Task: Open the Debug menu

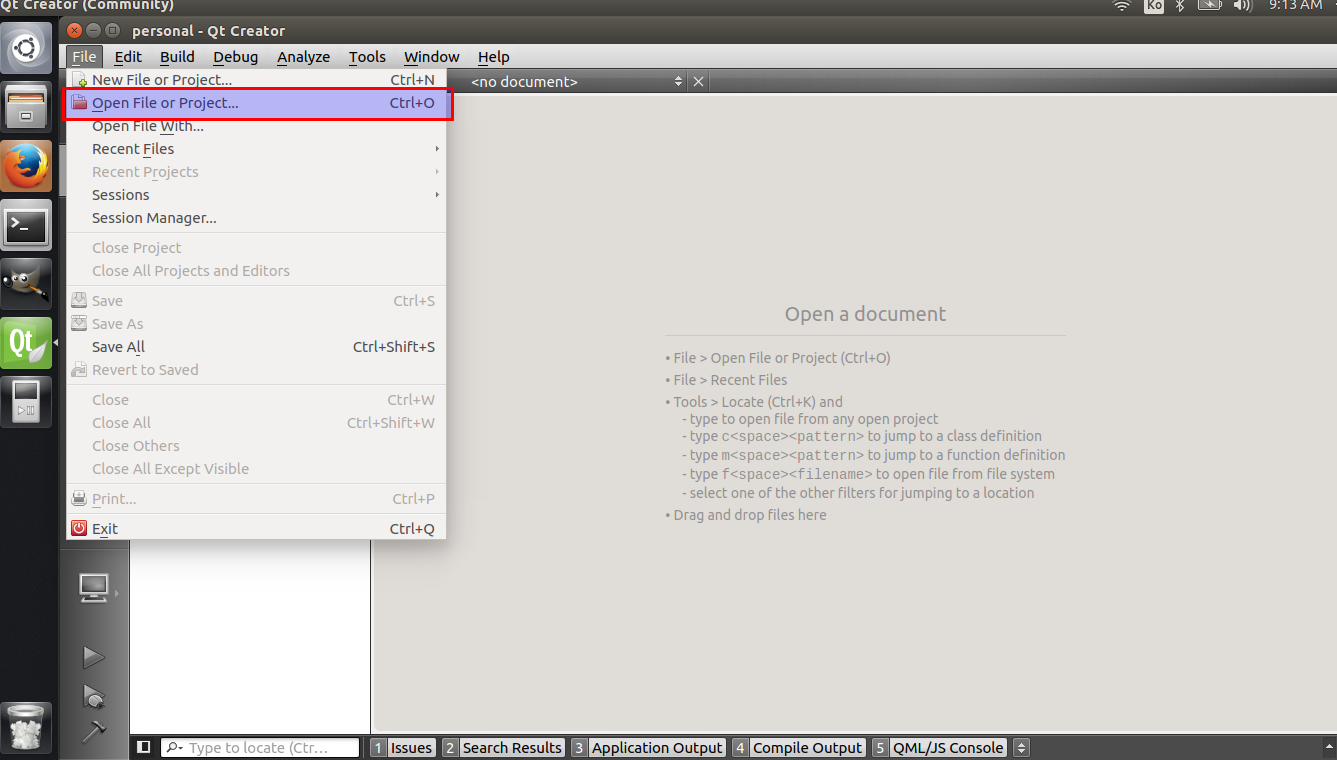Action: click(x=235, y=57)
